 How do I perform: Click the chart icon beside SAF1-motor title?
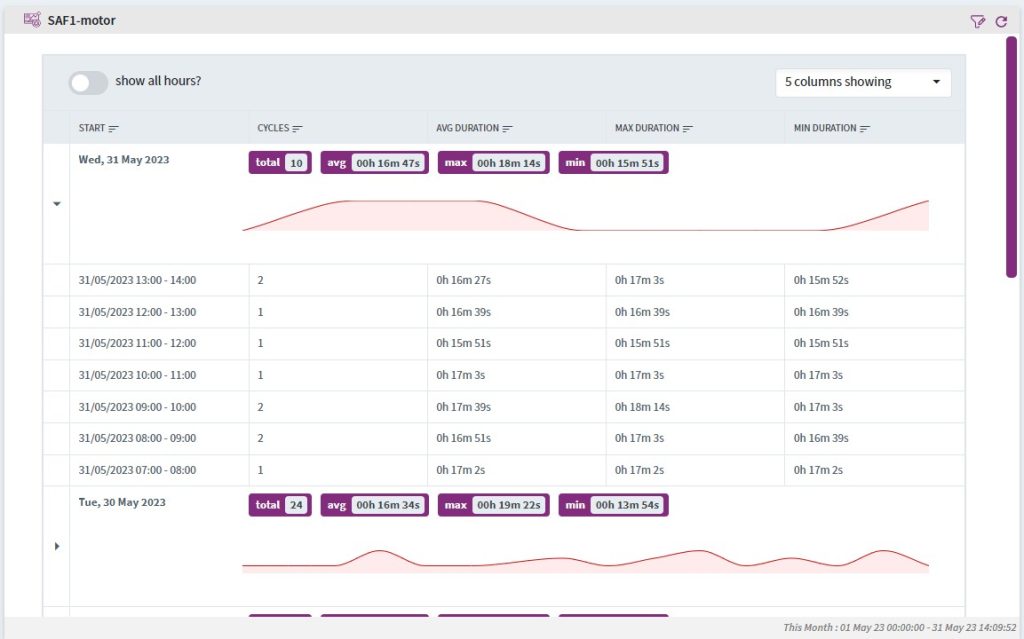tap(31, 19)
